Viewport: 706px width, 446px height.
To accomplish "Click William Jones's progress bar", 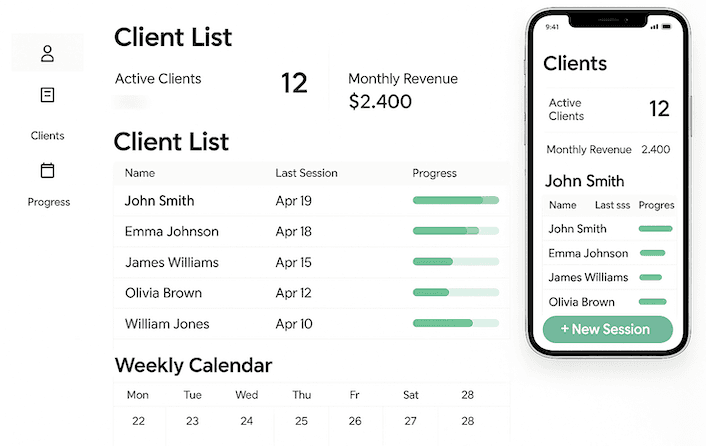I will pos(455,324).
